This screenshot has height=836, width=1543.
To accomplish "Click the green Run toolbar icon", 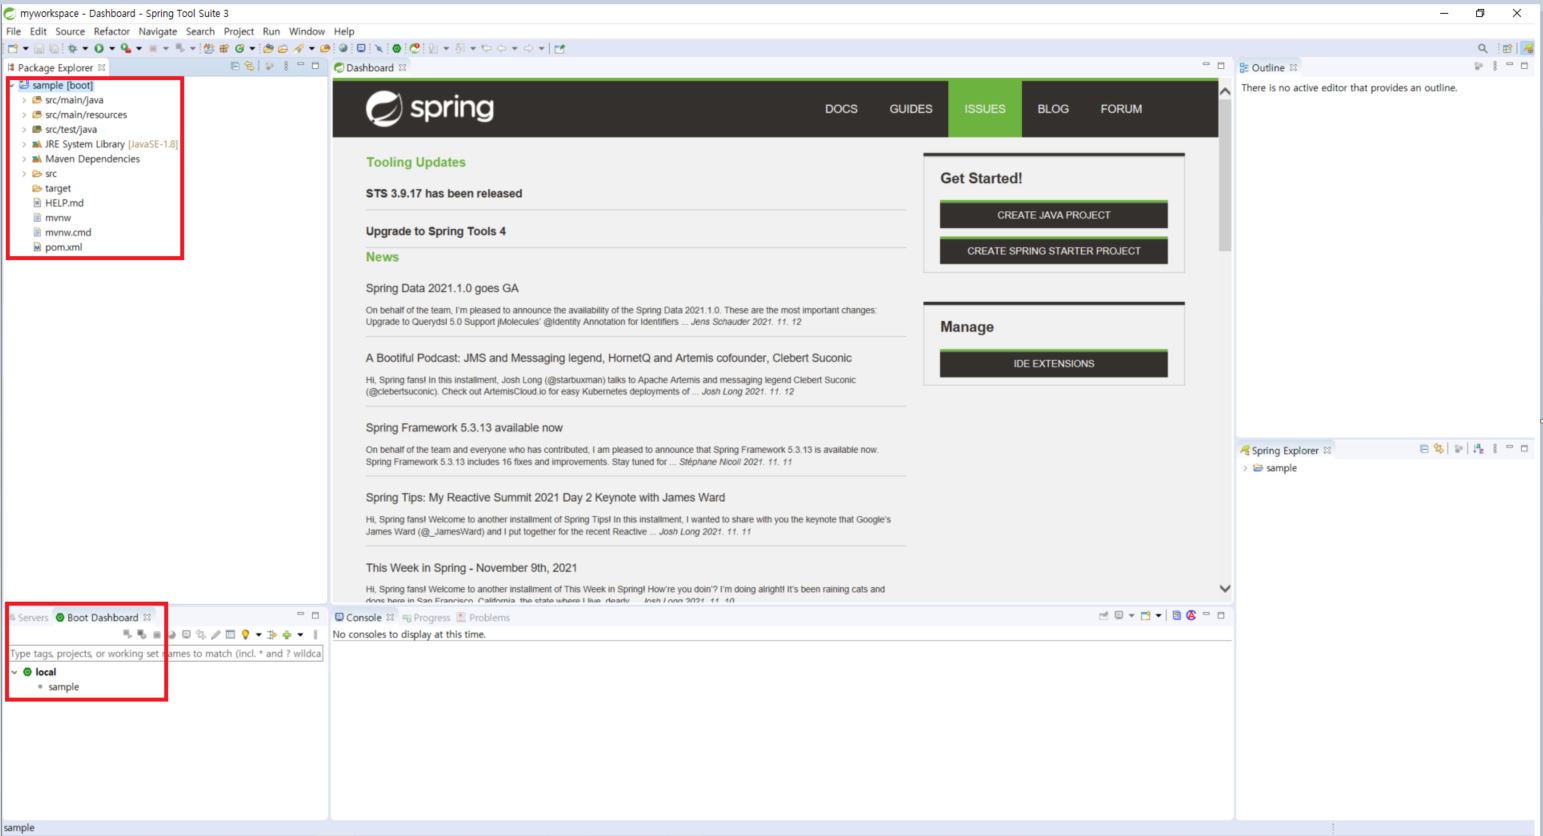I will pos(99,48).
